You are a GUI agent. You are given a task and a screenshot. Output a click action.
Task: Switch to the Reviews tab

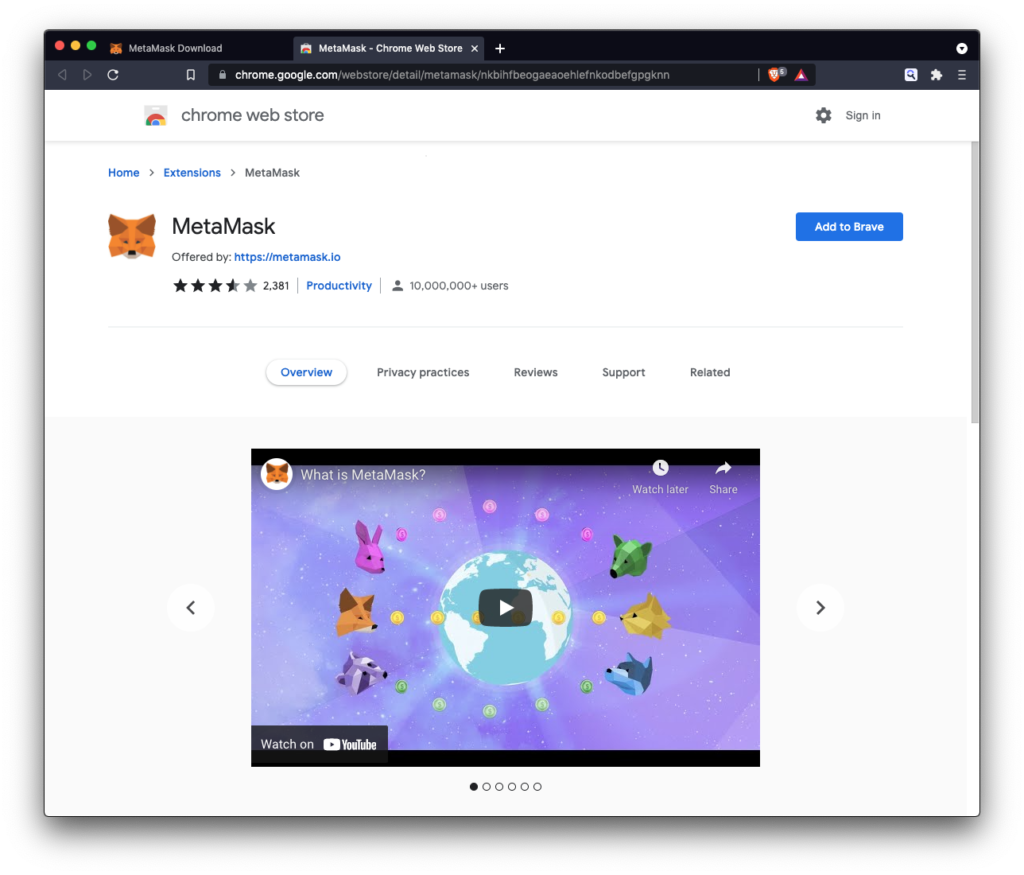536,373
